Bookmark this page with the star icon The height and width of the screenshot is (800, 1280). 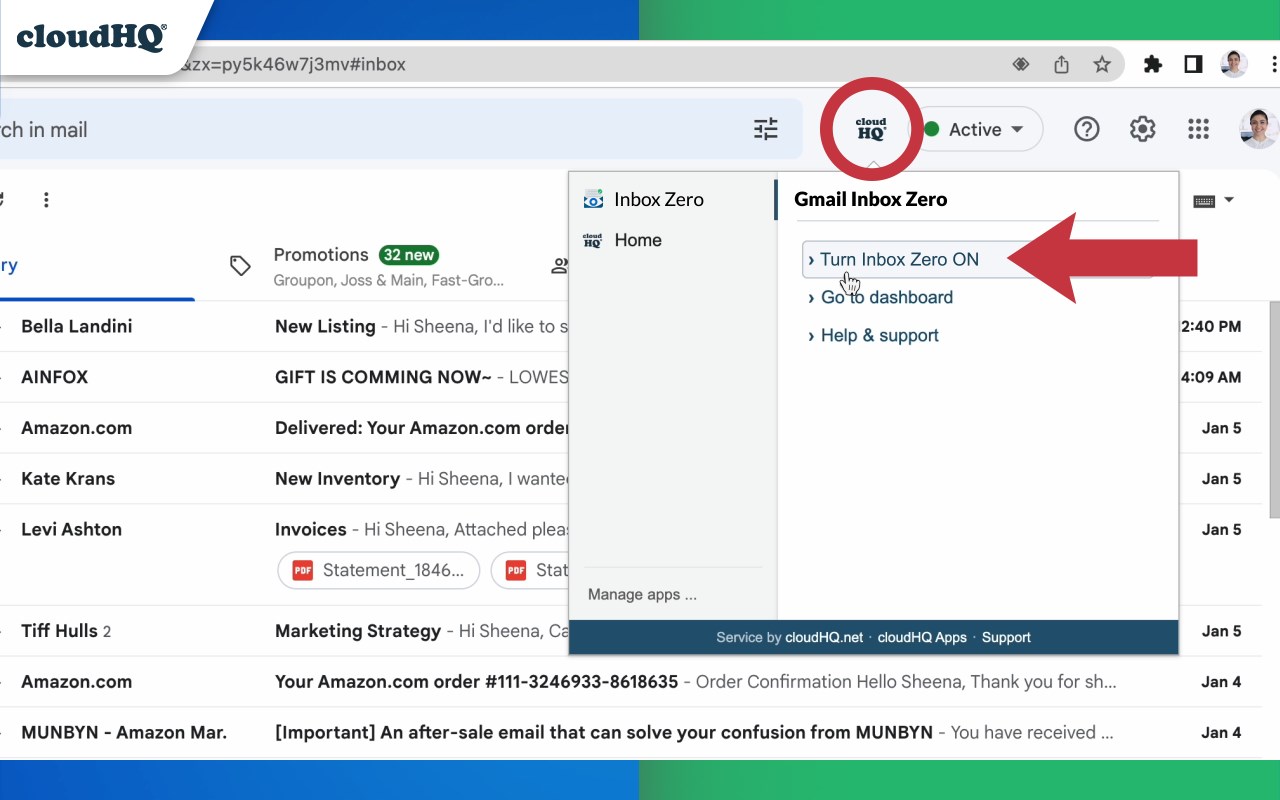[1102, 65]
